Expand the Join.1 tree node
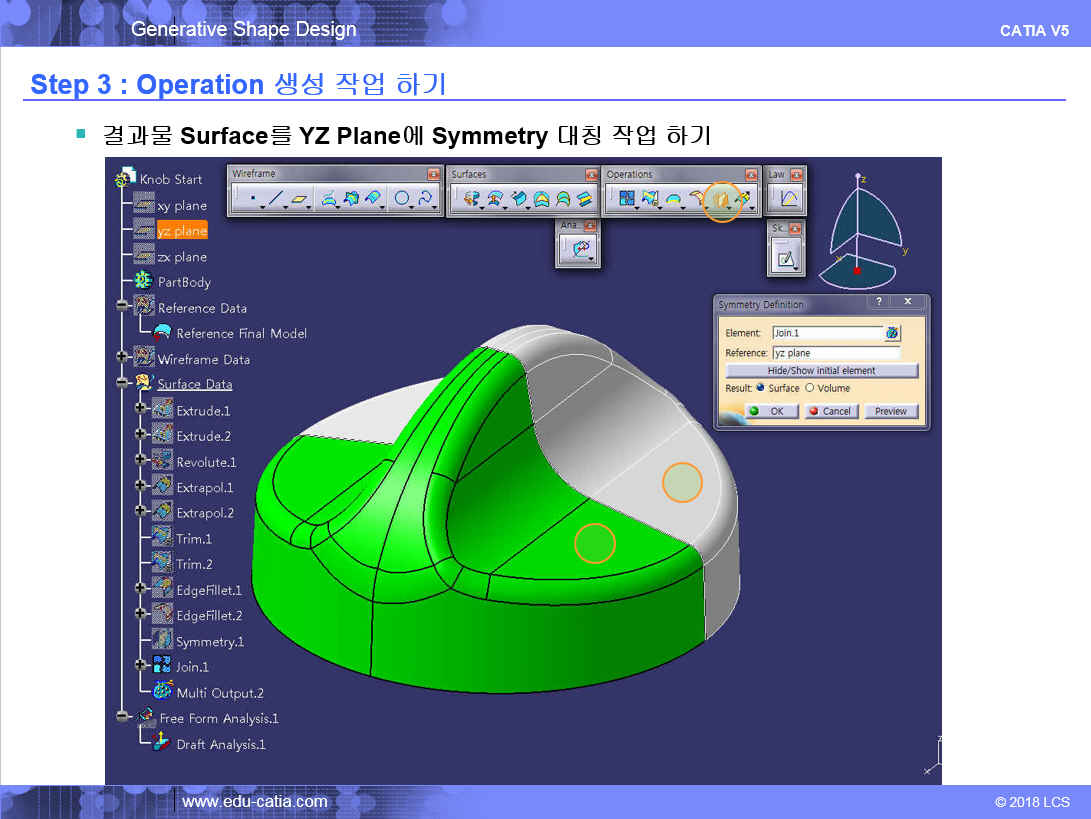The image size is (1091, 819). click(141, 664)
